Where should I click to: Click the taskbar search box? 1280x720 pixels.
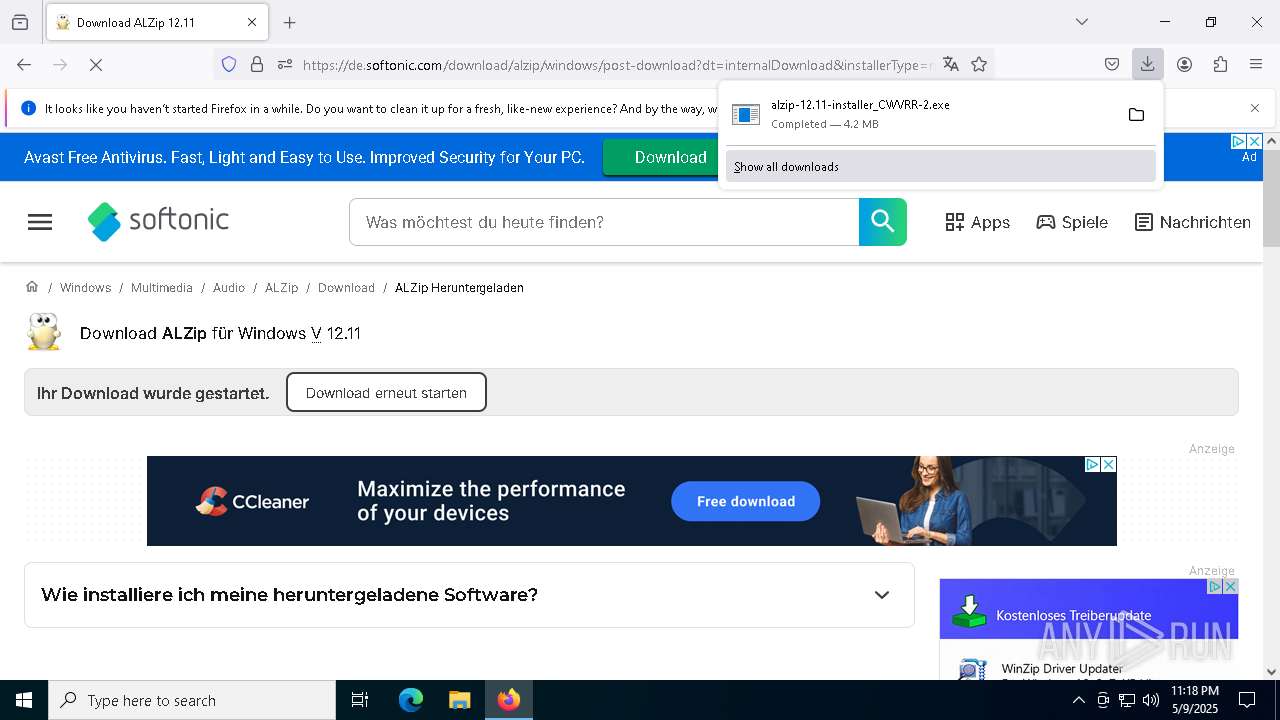coord(192,700)
